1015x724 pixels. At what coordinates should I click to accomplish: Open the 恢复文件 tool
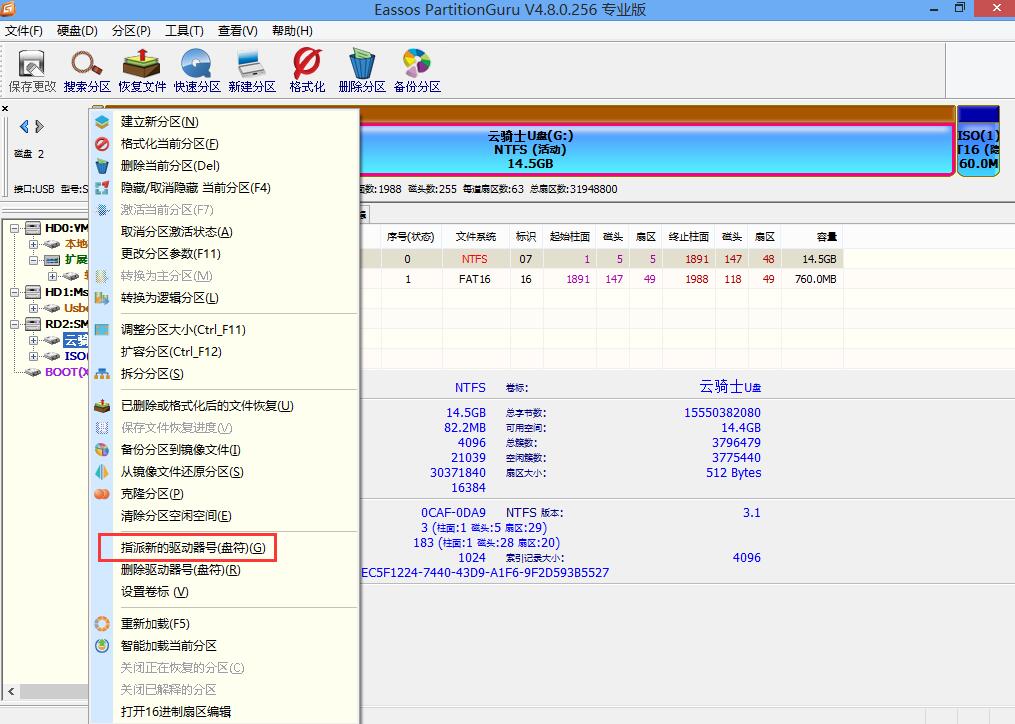pyautogui.click(x=141, y=68)
